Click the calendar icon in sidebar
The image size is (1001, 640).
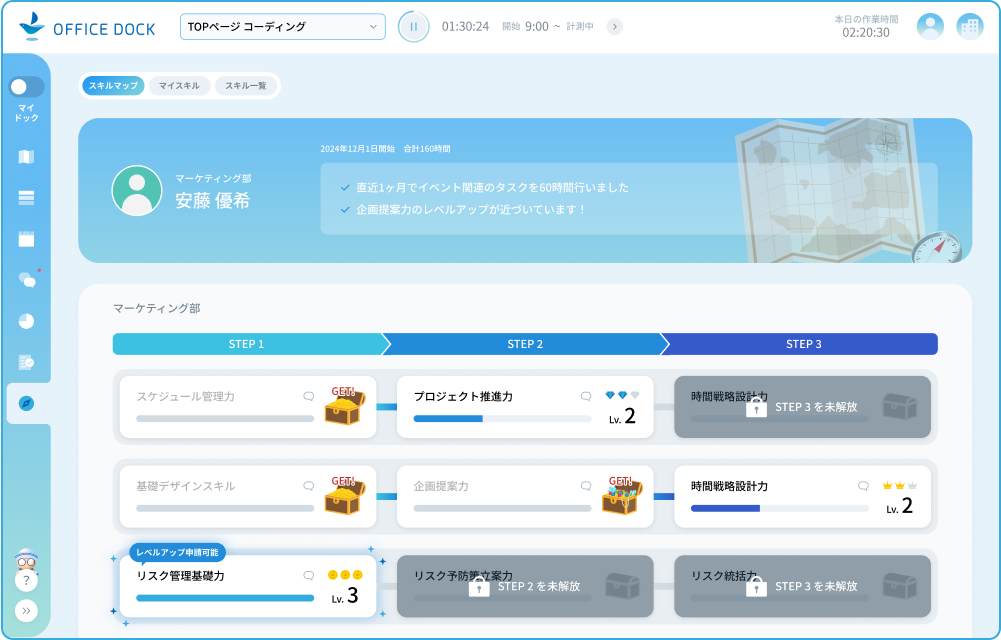tap(26, 239)
